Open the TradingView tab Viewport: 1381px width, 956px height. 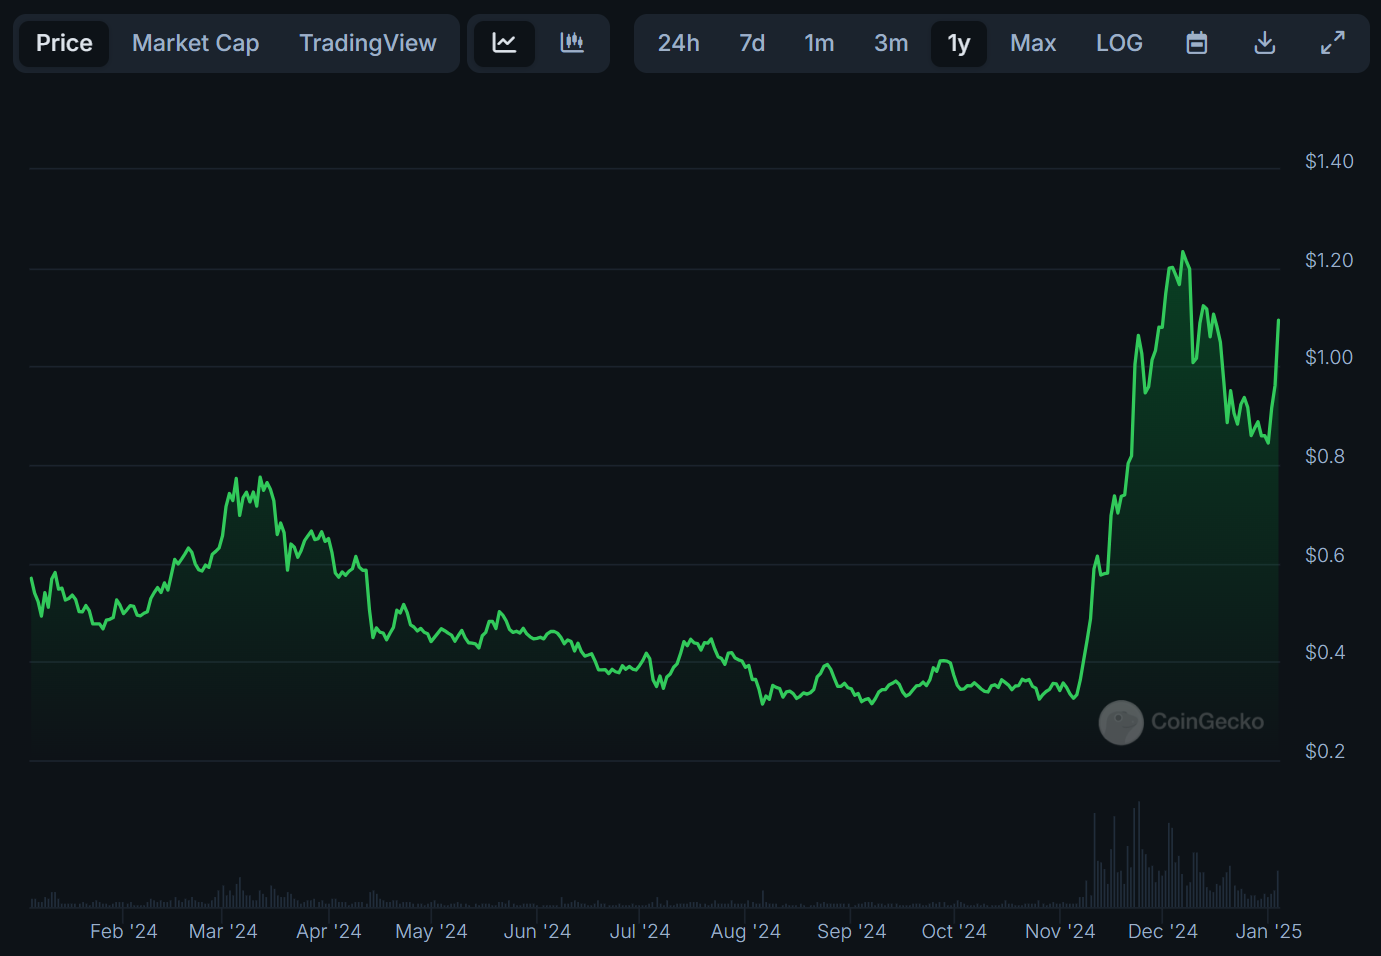[x=368, y=43]
